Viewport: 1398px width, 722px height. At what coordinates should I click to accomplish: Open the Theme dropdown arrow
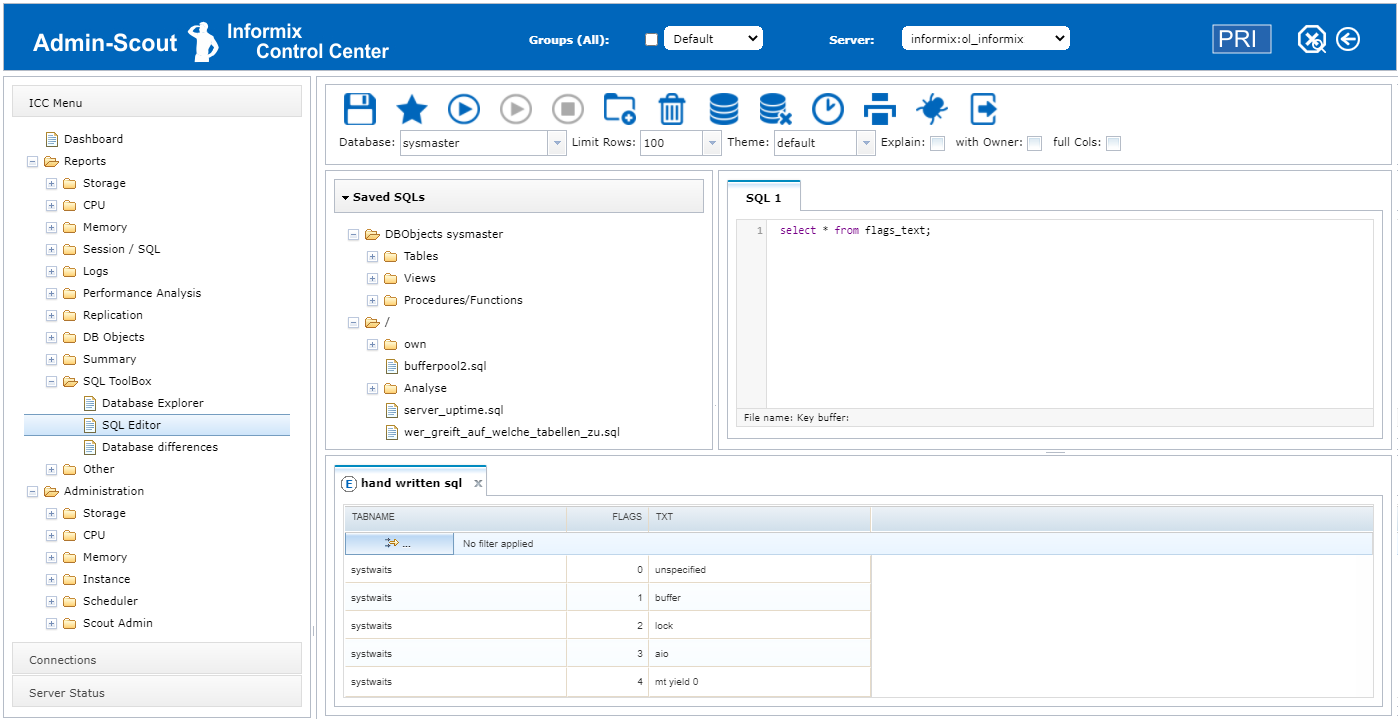[x=866, y=143]
